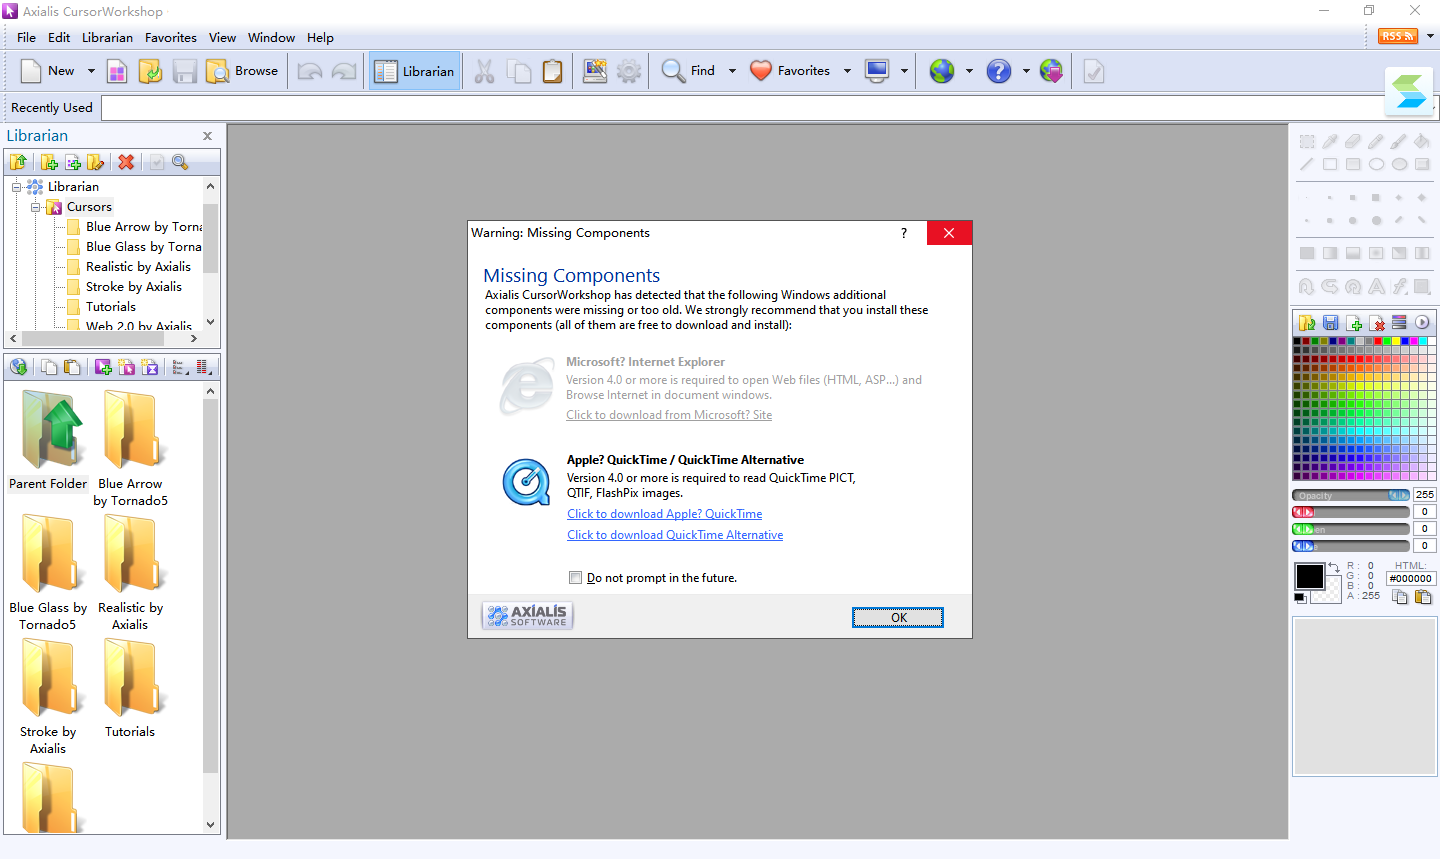The image size is (1440, 859).
Task: Select 'Realistic by Axialis' in the Librarian tree
Action: click(138, 267)
